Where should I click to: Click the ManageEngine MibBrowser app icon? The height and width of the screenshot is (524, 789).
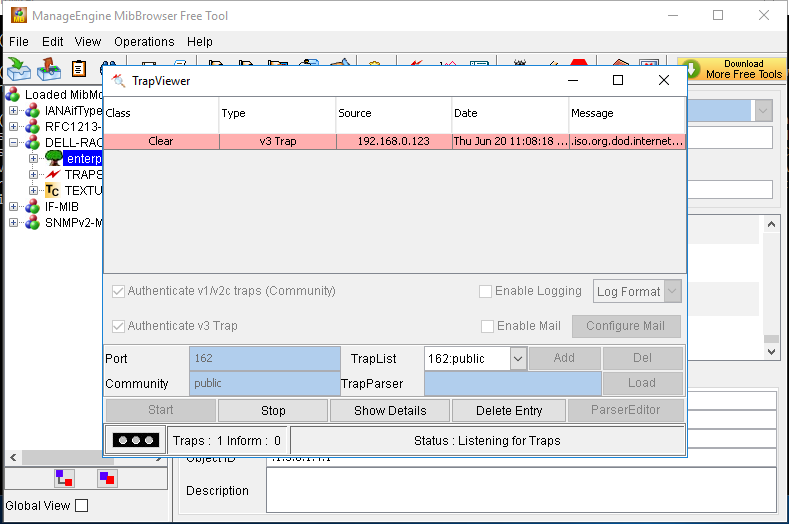[19, 15]
